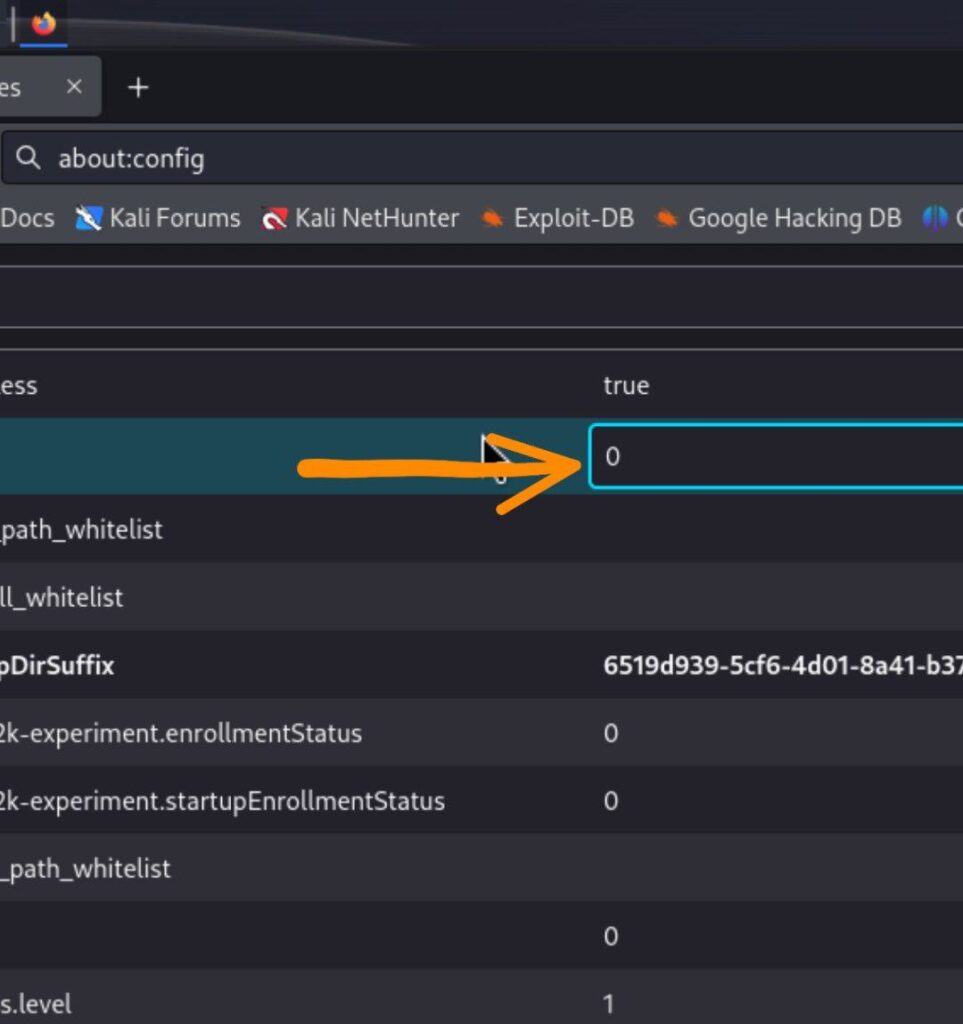
Task: Select the 'true' value in the top row
Action: [x=626, y=385]
